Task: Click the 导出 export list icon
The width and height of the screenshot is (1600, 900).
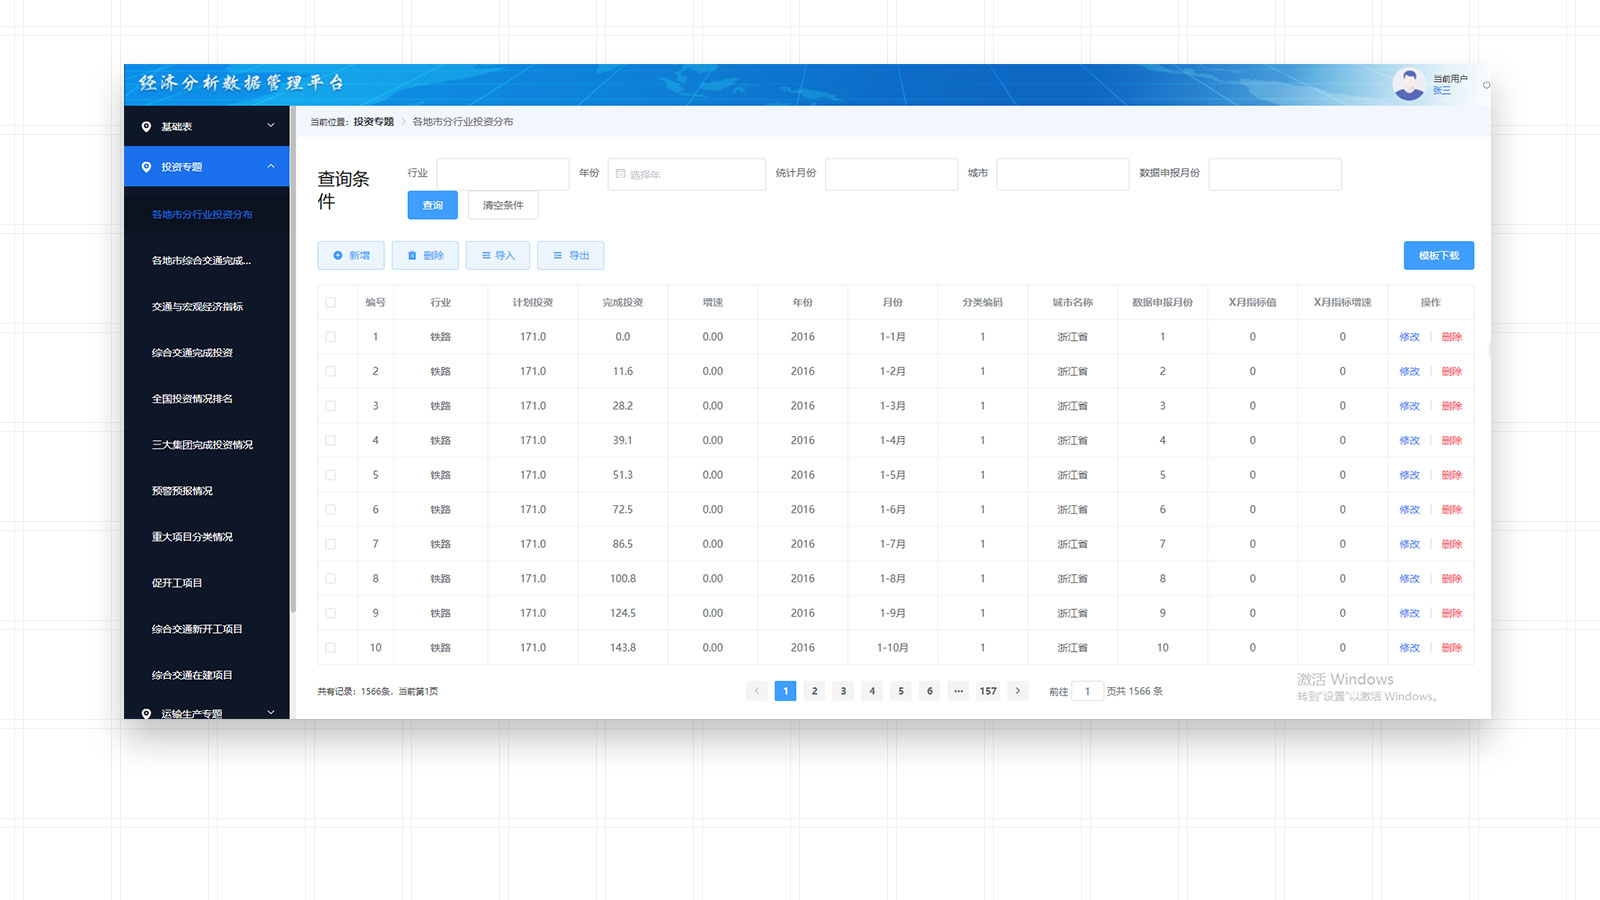Action: 558,256
